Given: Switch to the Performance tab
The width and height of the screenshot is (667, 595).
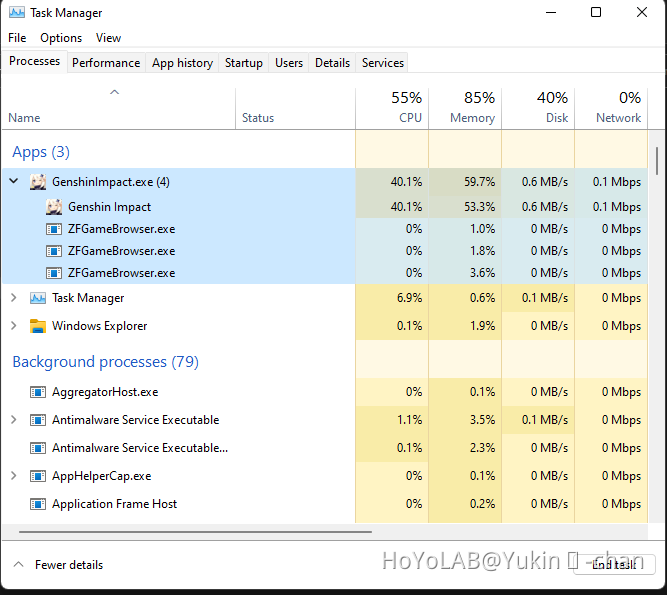Looking at the screenshot, I should pyautogui.click(x=106, y=63).
